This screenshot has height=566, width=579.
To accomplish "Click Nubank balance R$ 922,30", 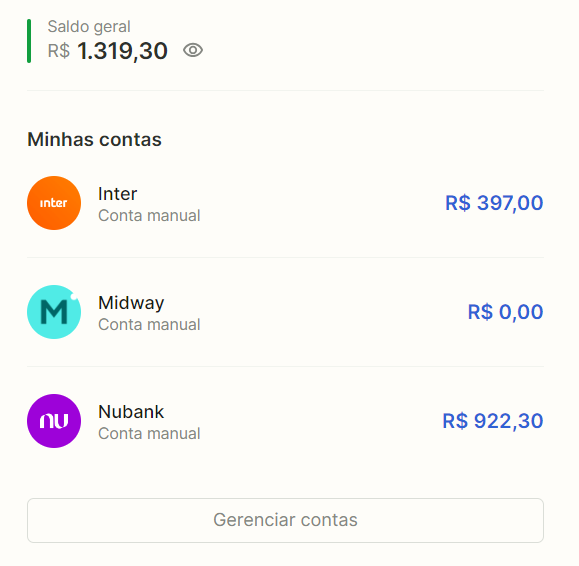I will 493,421.
